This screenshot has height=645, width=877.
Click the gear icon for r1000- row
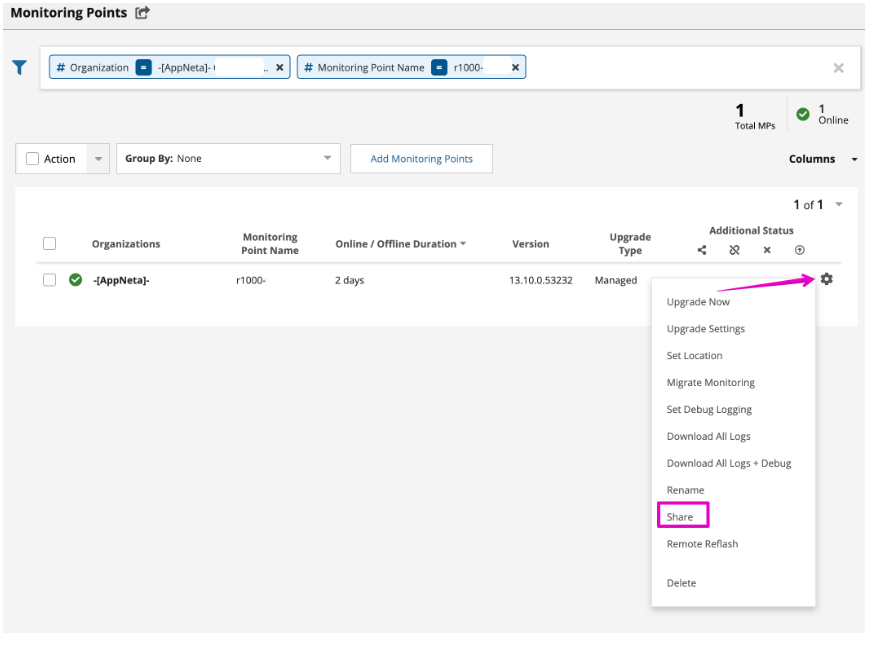point(826,279)
